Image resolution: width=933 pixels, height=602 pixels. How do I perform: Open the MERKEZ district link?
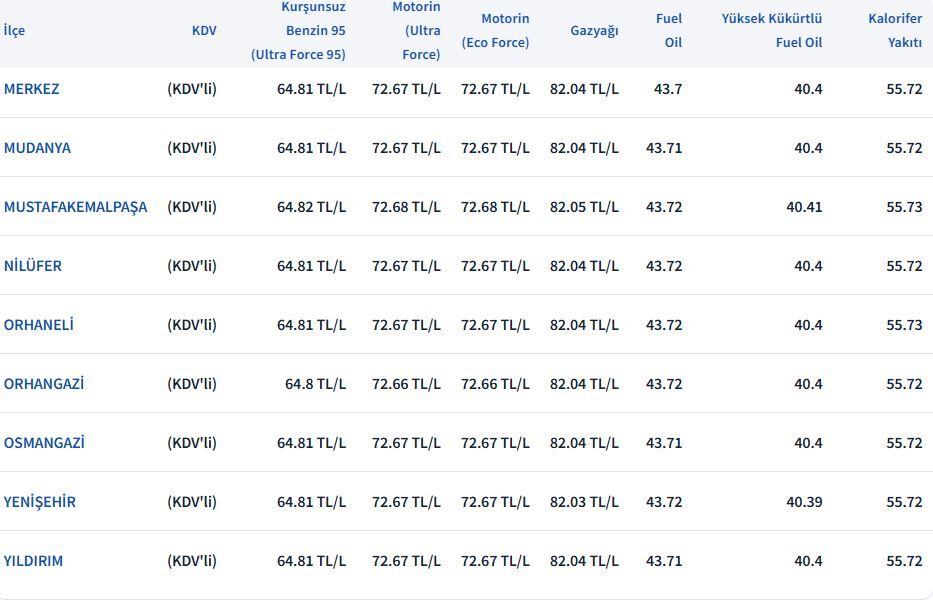click(32, 89)
